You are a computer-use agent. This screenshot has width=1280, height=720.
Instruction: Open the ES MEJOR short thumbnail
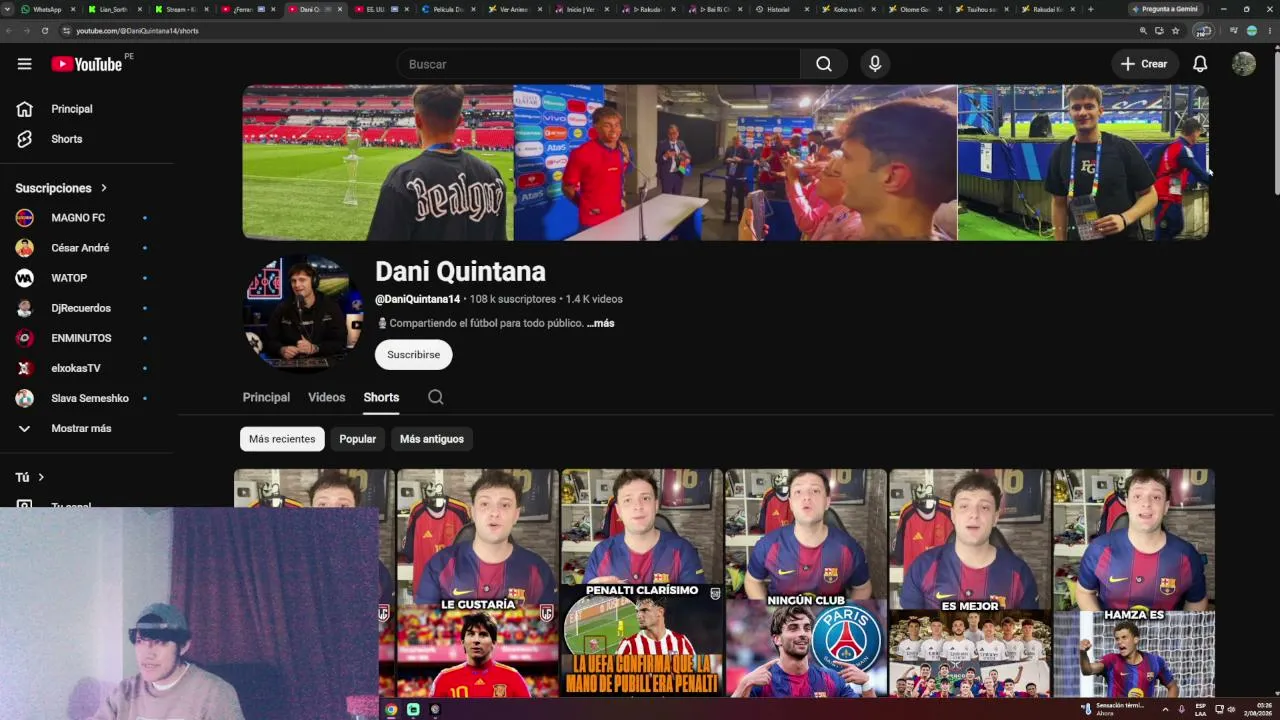tap(970, 583)
